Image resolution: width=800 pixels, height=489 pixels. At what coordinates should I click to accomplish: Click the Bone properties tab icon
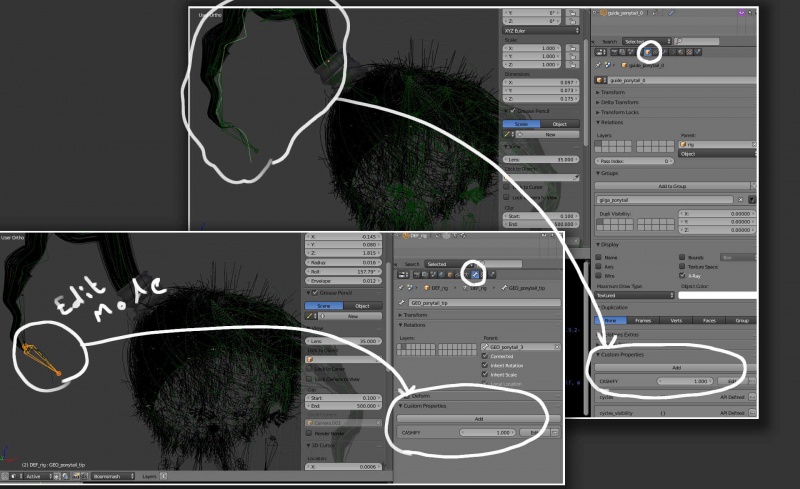[476, 274]
